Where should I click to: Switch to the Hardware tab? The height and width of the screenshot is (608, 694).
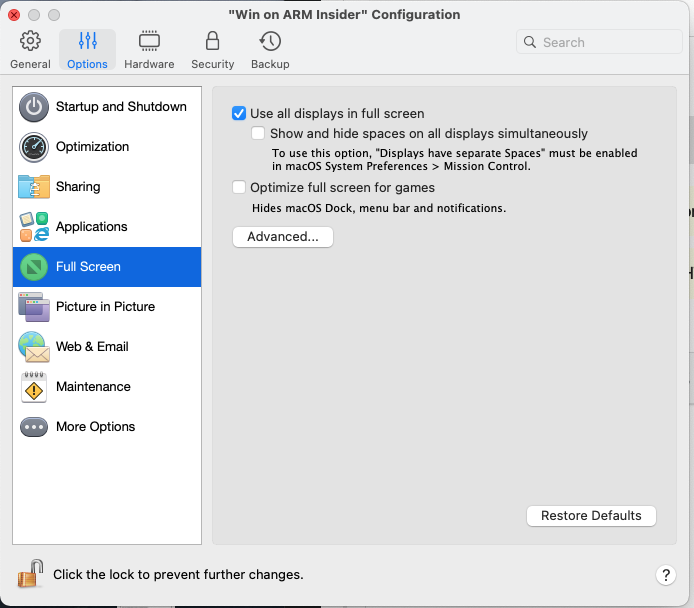[149, 49]
